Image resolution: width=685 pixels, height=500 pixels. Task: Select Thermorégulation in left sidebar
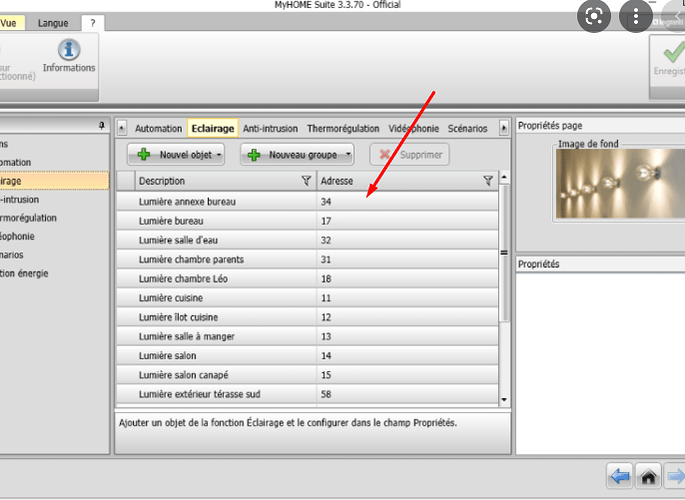click(54, 217)
